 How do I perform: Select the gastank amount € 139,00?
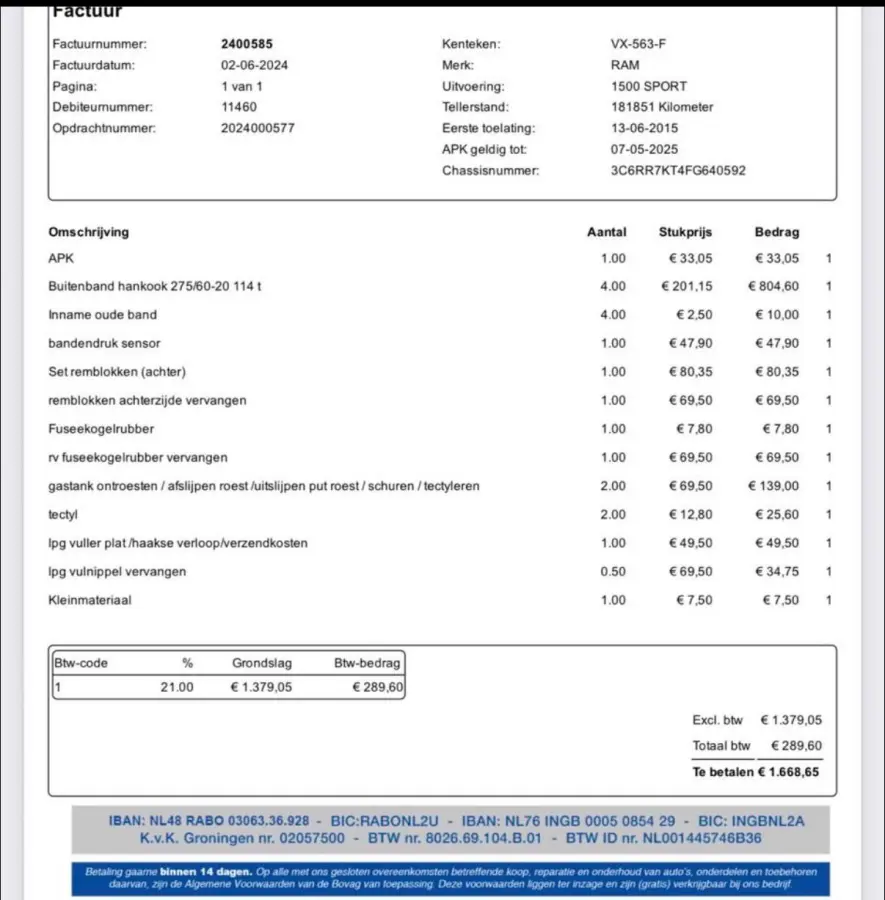773,486
